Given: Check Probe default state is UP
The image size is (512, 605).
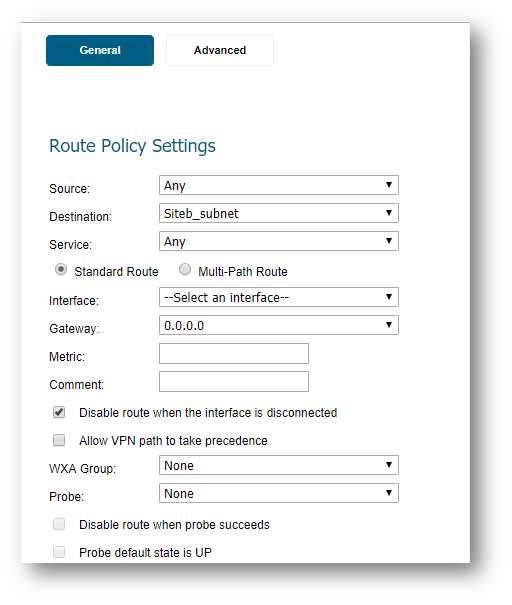Looking at the screenshot, I should coord(59,552).
